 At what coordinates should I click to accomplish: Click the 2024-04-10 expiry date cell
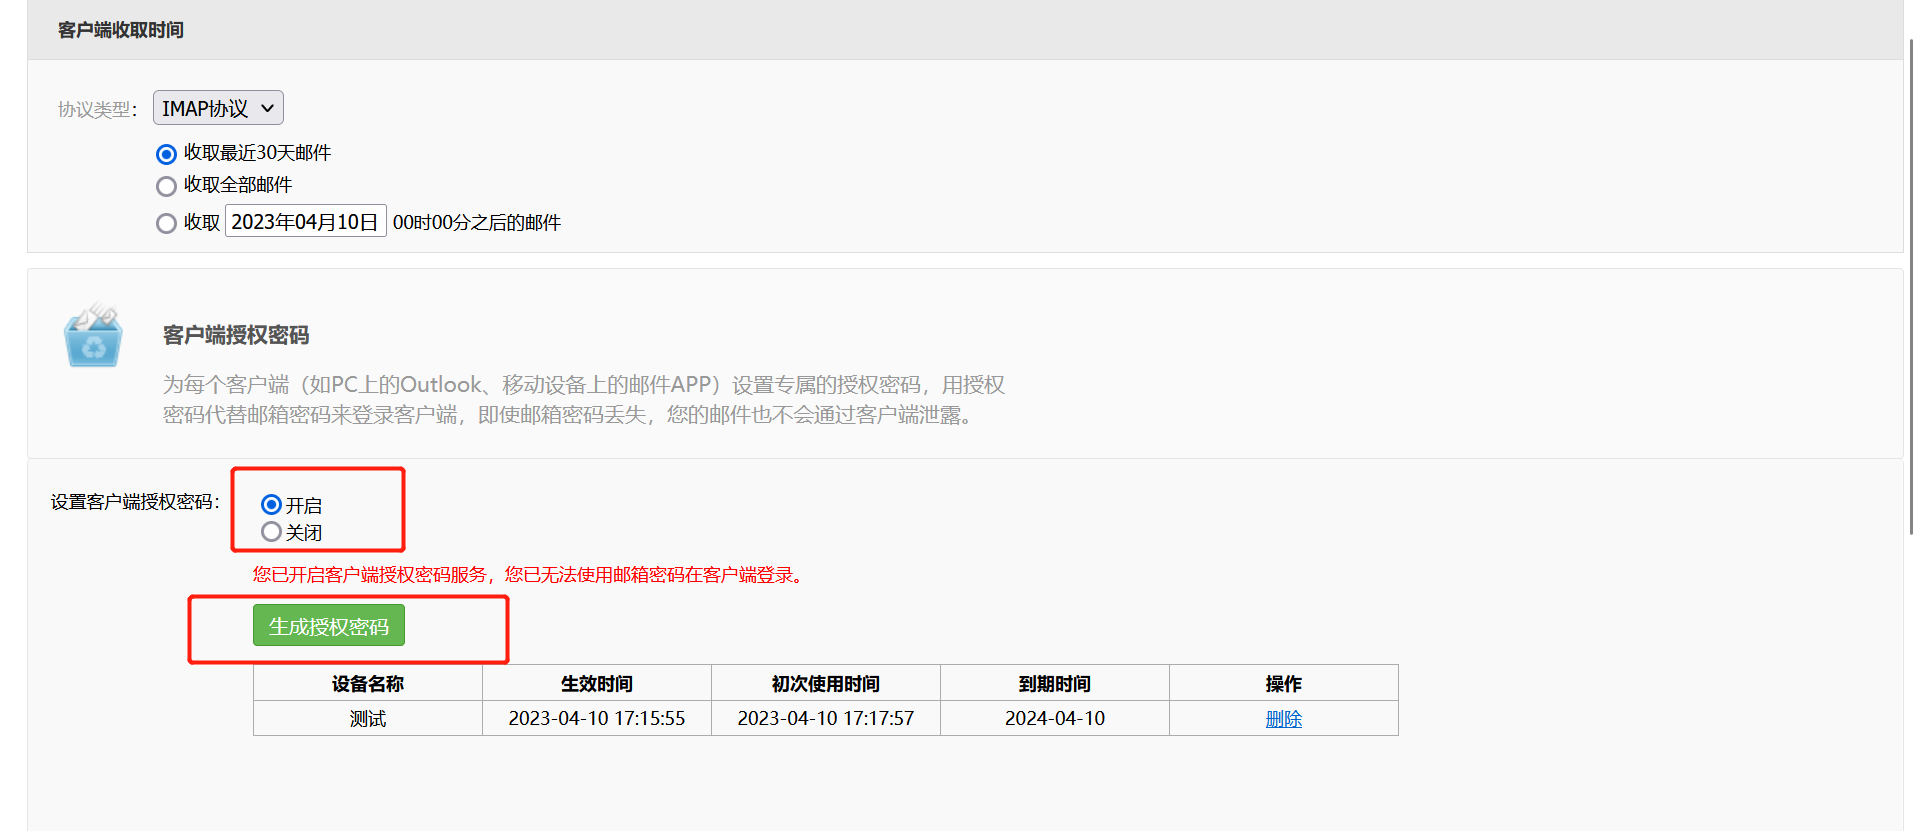1054,719
